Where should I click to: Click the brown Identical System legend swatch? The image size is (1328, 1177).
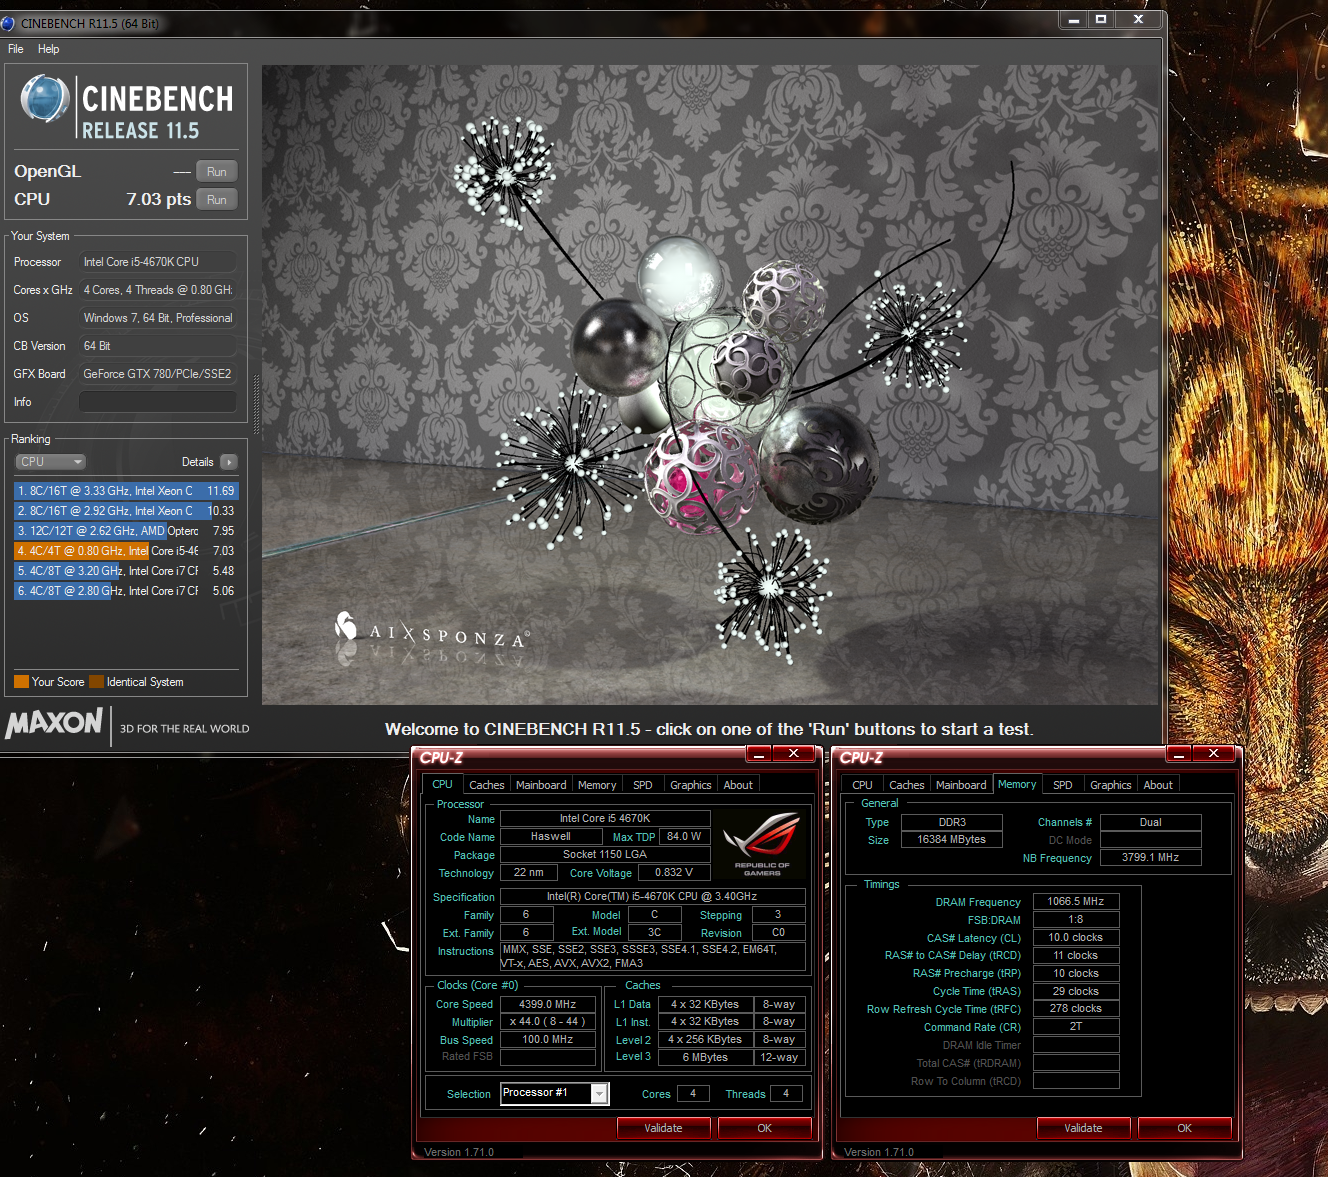click(x=96, y=682)
